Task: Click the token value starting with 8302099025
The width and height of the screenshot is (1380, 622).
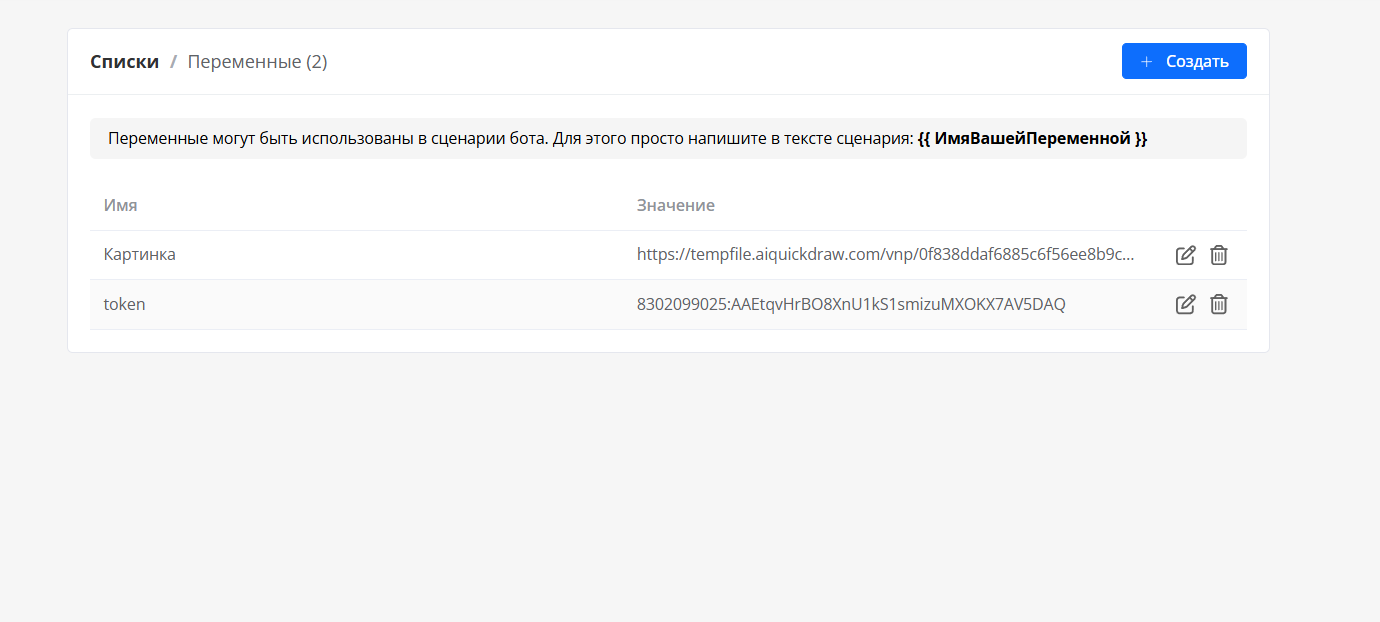Action: [x=850, y=304]
